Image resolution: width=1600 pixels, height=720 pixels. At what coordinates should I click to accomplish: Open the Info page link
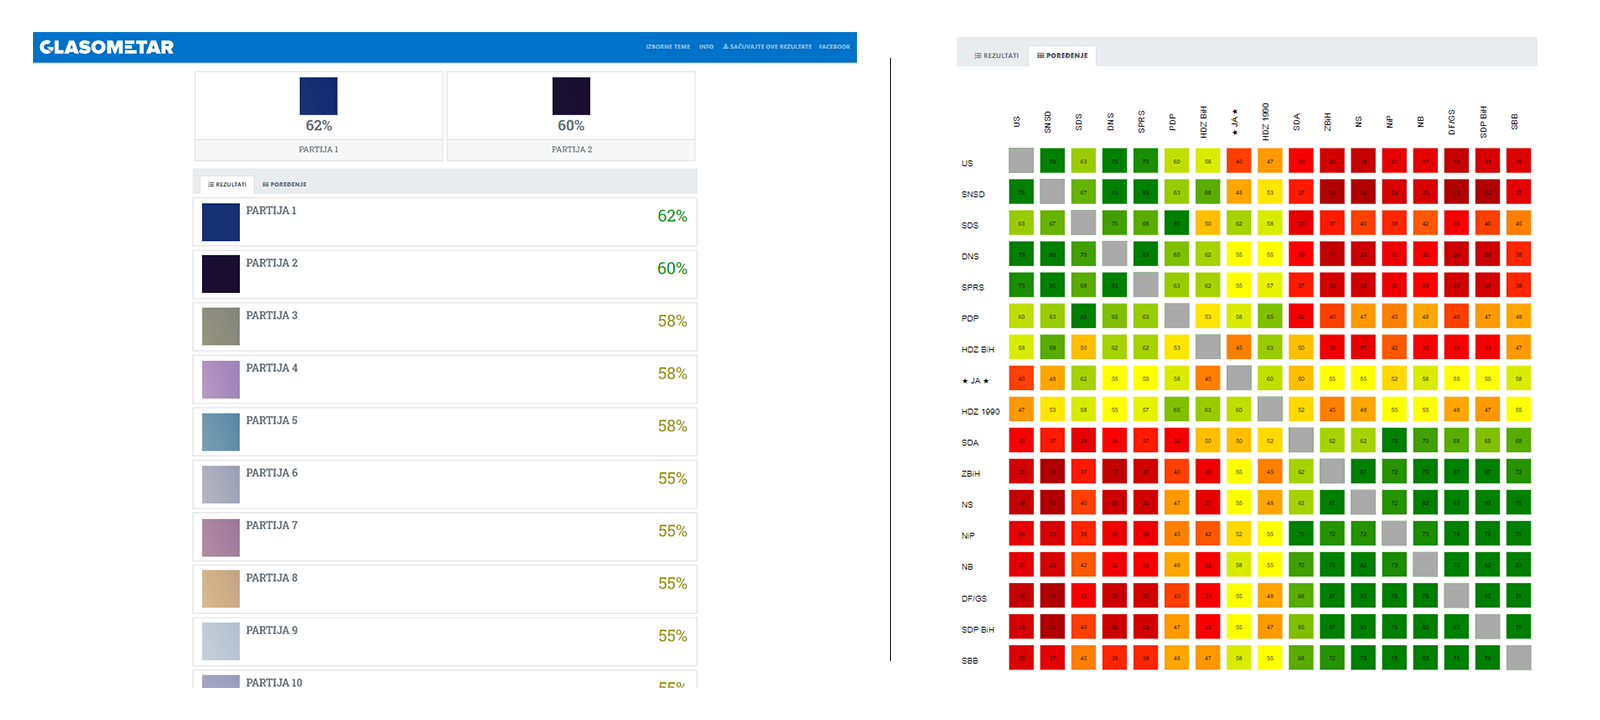pos(706,47)
